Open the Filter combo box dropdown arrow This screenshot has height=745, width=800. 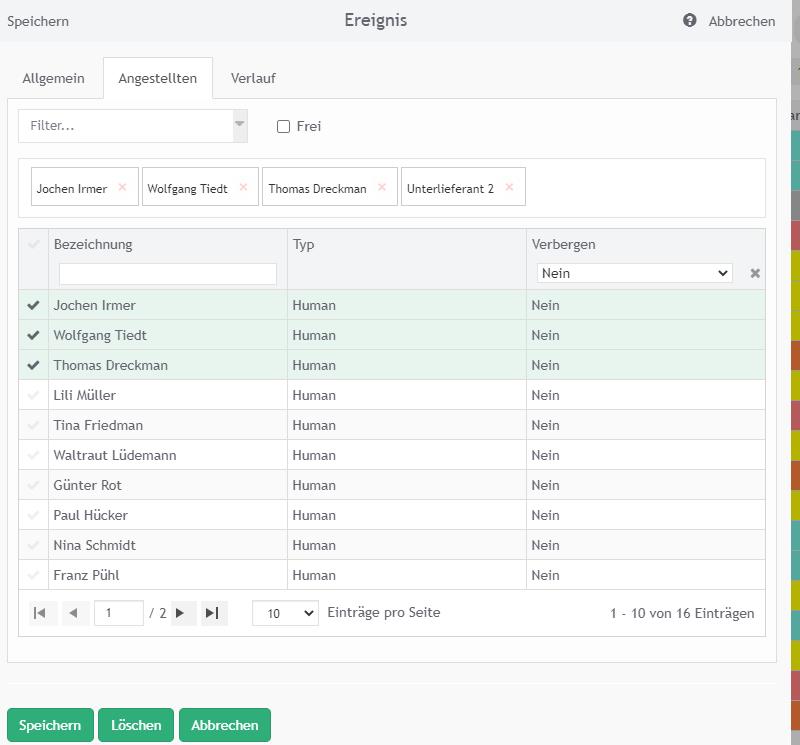pyautogui.click(x=240, y=125)
